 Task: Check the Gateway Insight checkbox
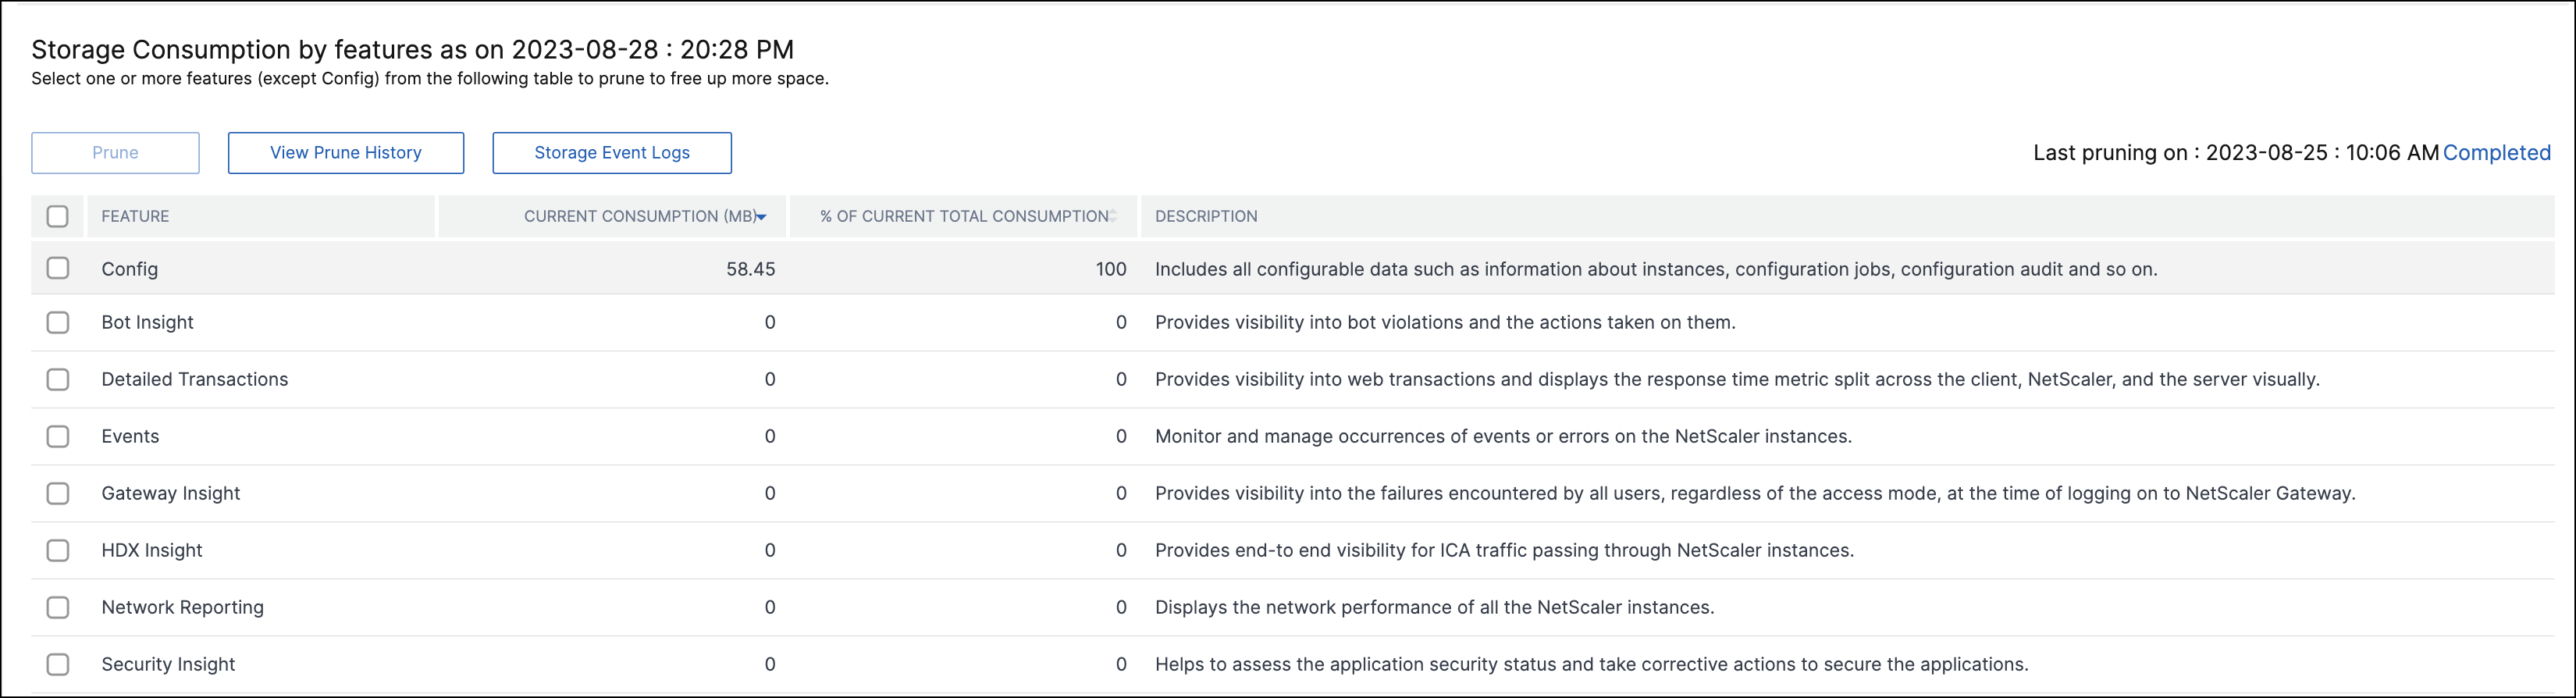58,493
